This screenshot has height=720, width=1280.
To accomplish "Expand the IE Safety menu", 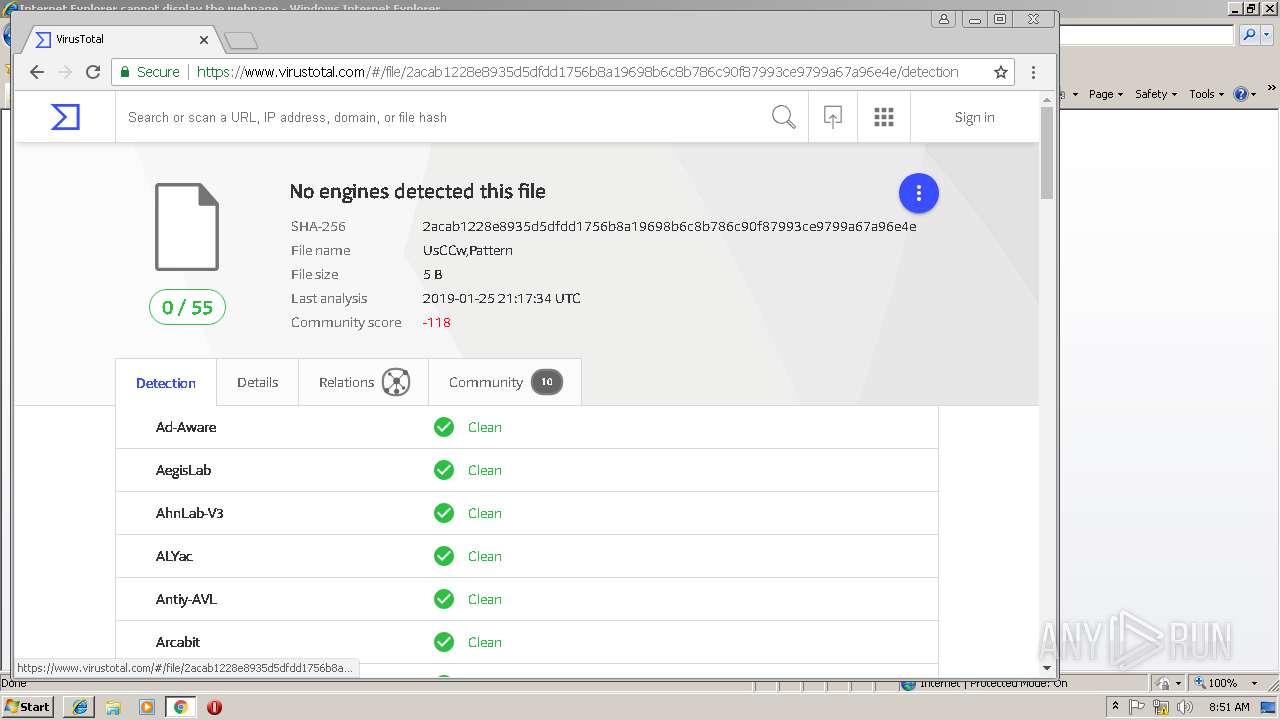I will pos(1155,94).
